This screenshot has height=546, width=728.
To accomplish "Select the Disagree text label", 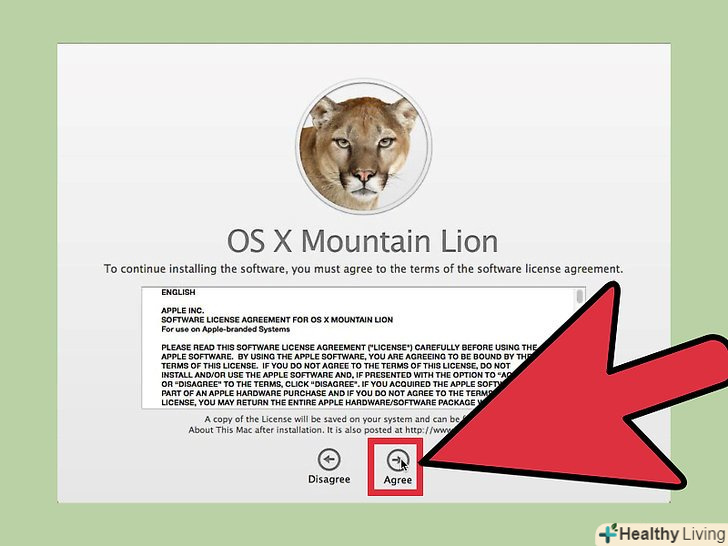I will [329, 479].
